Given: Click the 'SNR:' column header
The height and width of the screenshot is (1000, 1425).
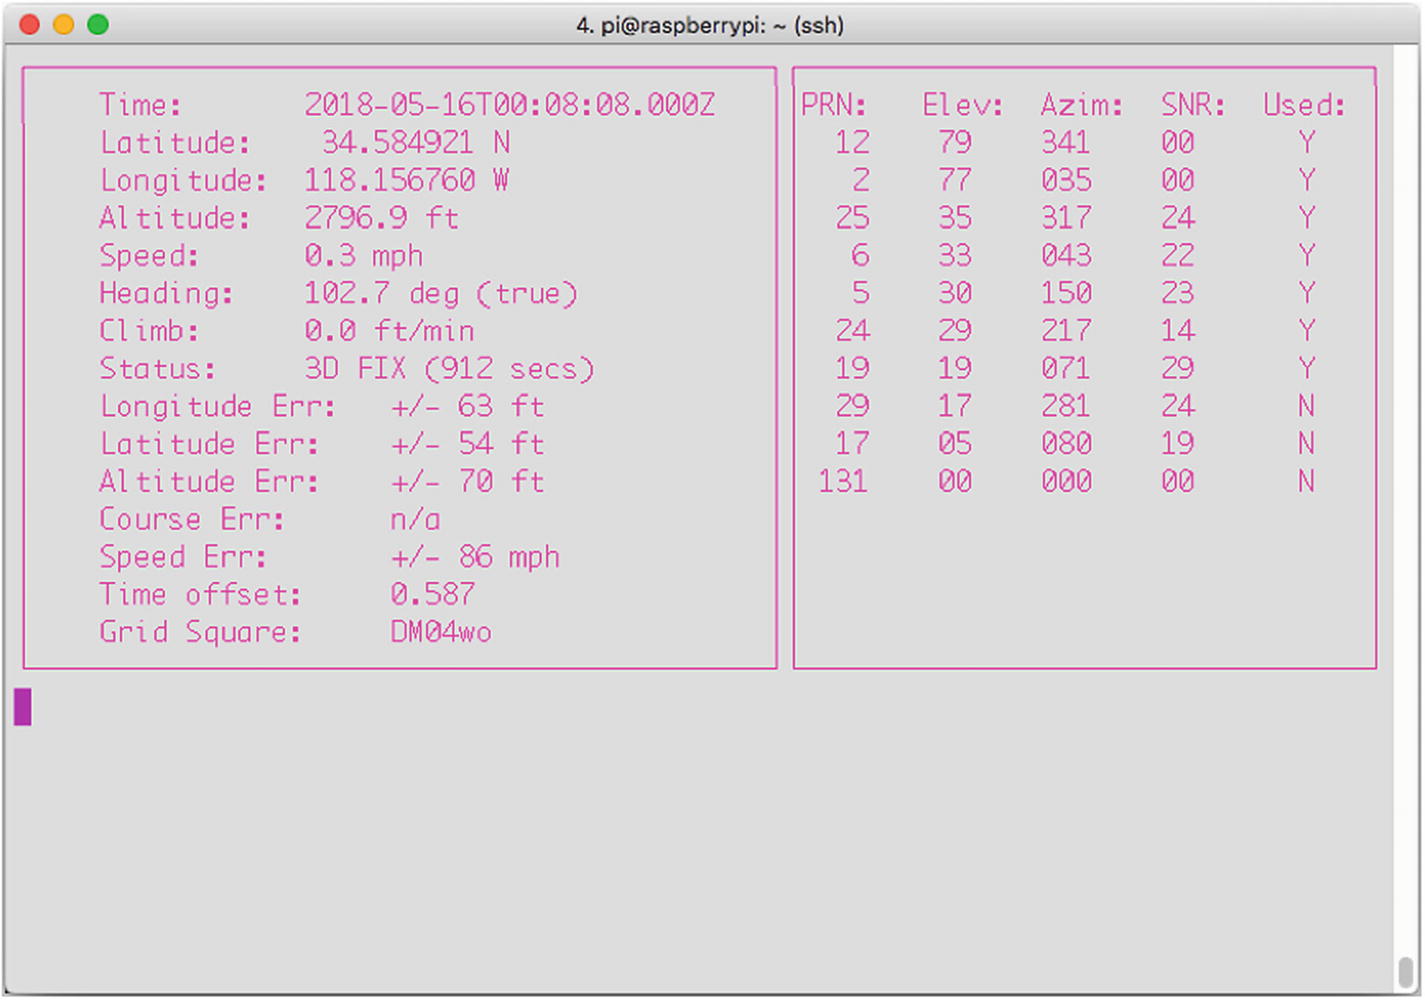Looking at the screenshot, I should pyautogui.click(x=1193, y=105).
